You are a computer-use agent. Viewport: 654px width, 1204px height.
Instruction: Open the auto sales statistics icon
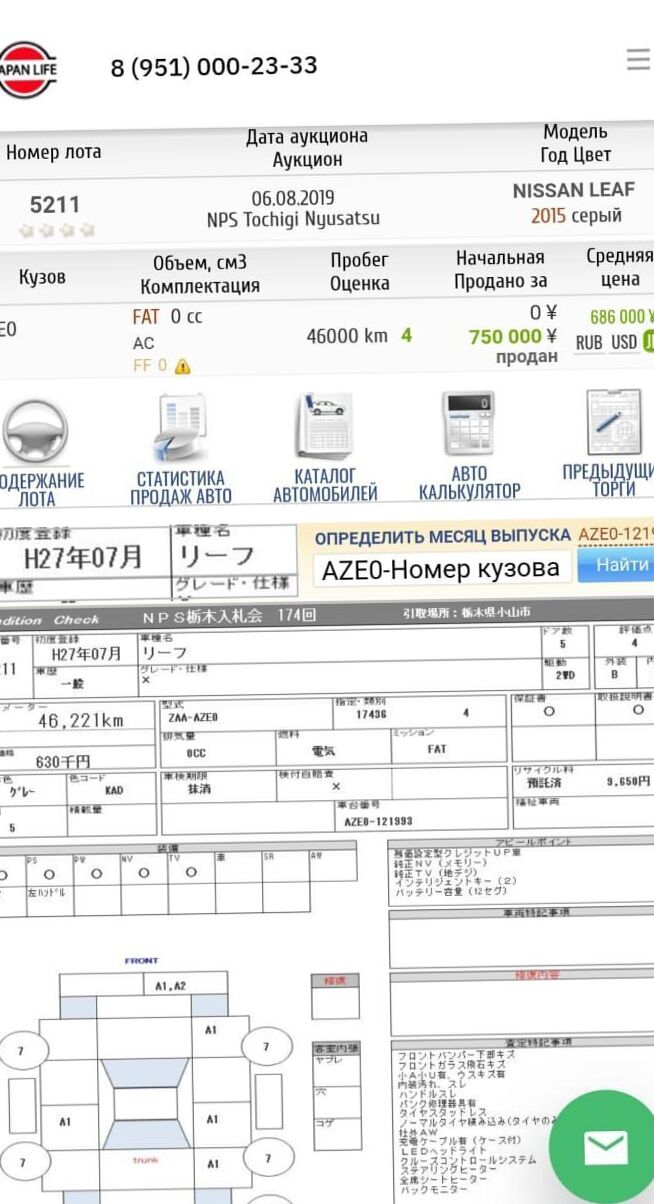tap(181, 428)
